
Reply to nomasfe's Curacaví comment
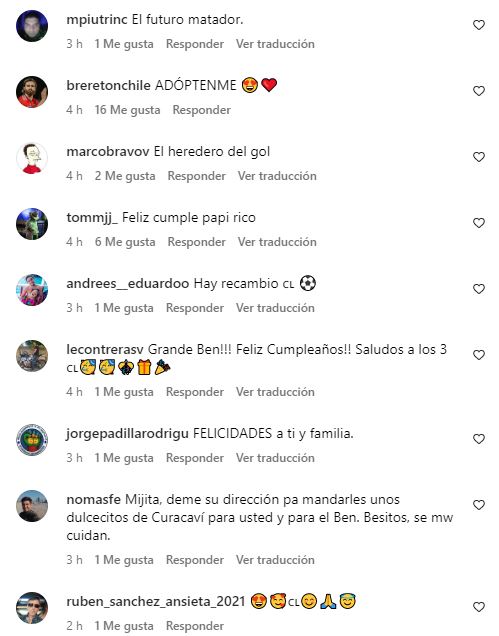tap(195, 560)
